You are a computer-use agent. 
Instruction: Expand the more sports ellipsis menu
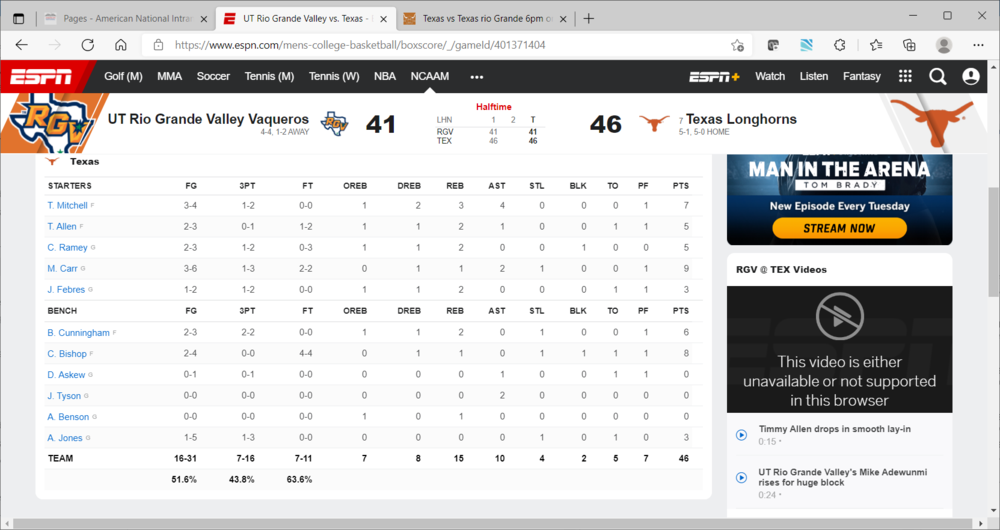pyautogui.click(x=477, y=76)
